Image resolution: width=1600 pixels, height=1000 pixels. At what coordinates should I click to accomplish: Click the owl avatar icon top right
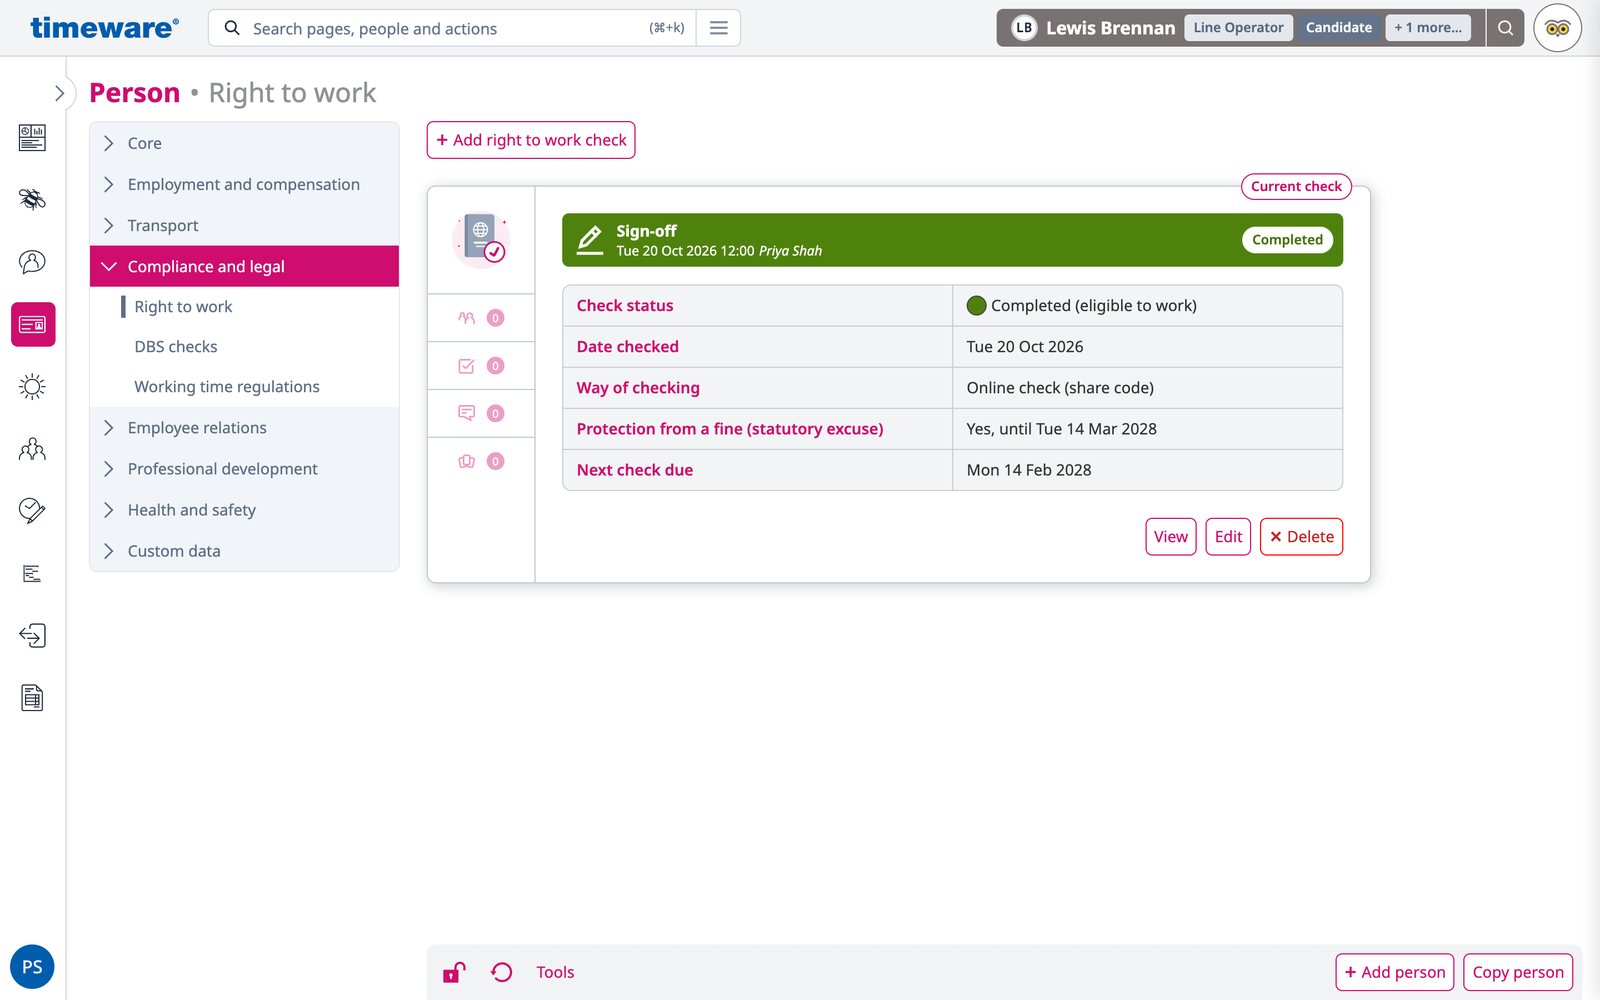[x=1557, y=28]
